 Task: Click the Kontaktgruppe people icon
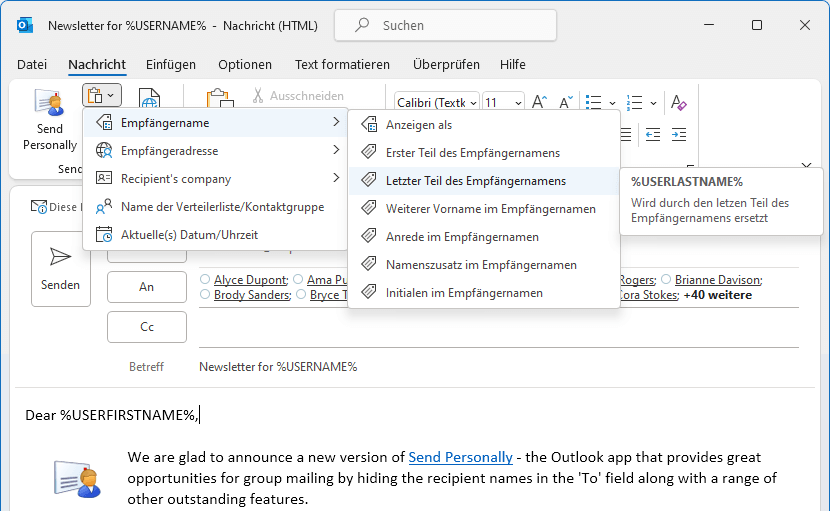click(x=104, y=207)
